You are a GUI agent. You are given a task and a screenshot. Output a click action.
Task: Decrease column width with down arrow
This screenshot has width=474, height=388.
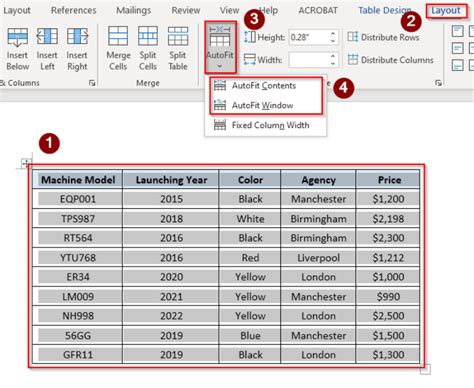(333, 63)
